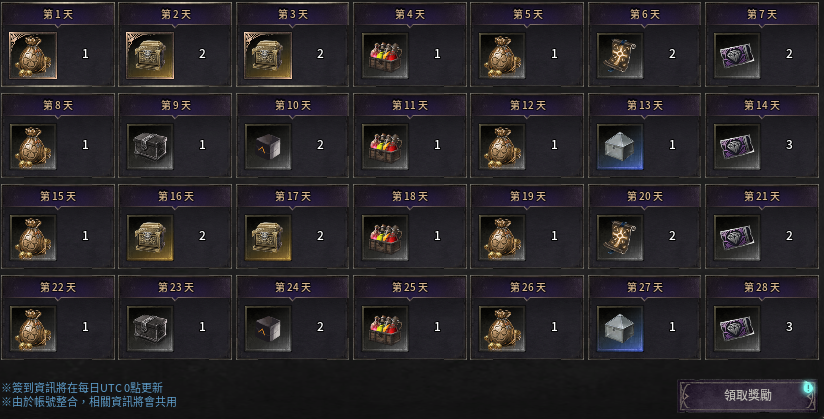The height and width of the screenshot is (419, 824).
Task: Click the silver pyramid box on 第27天
Action: (x=620, y=328)
